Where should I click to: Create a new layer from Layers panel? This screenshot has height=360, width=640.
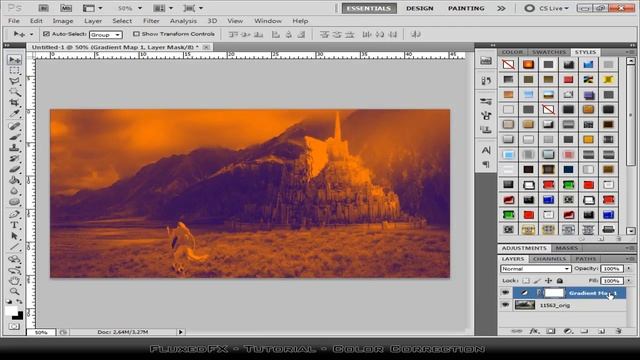click(602, 331)
